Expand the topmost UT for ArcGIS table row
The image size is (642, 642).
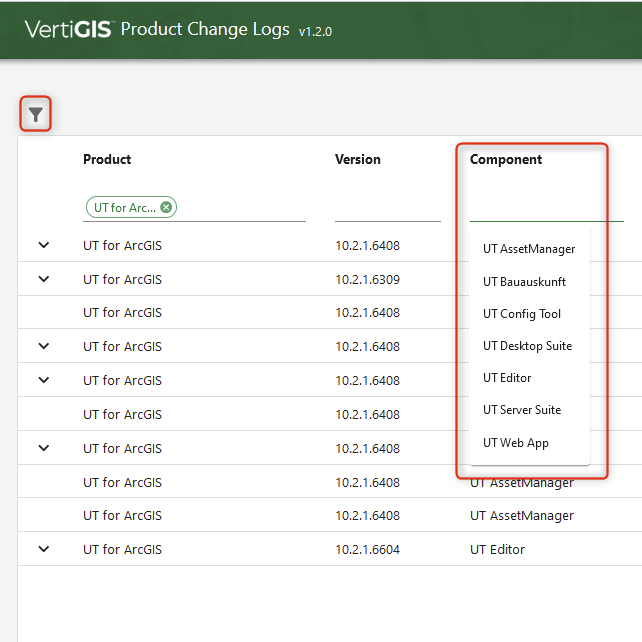pos(44,245)
